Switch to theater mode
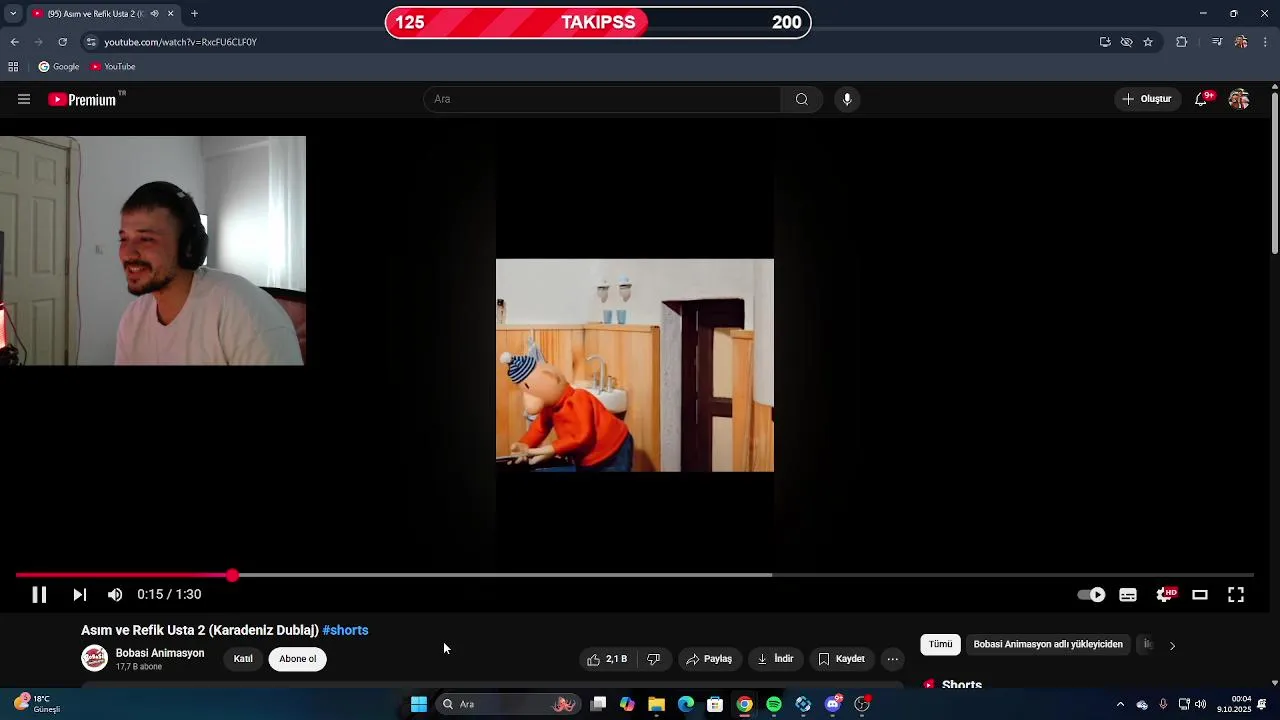 (x=1200, y=594)
